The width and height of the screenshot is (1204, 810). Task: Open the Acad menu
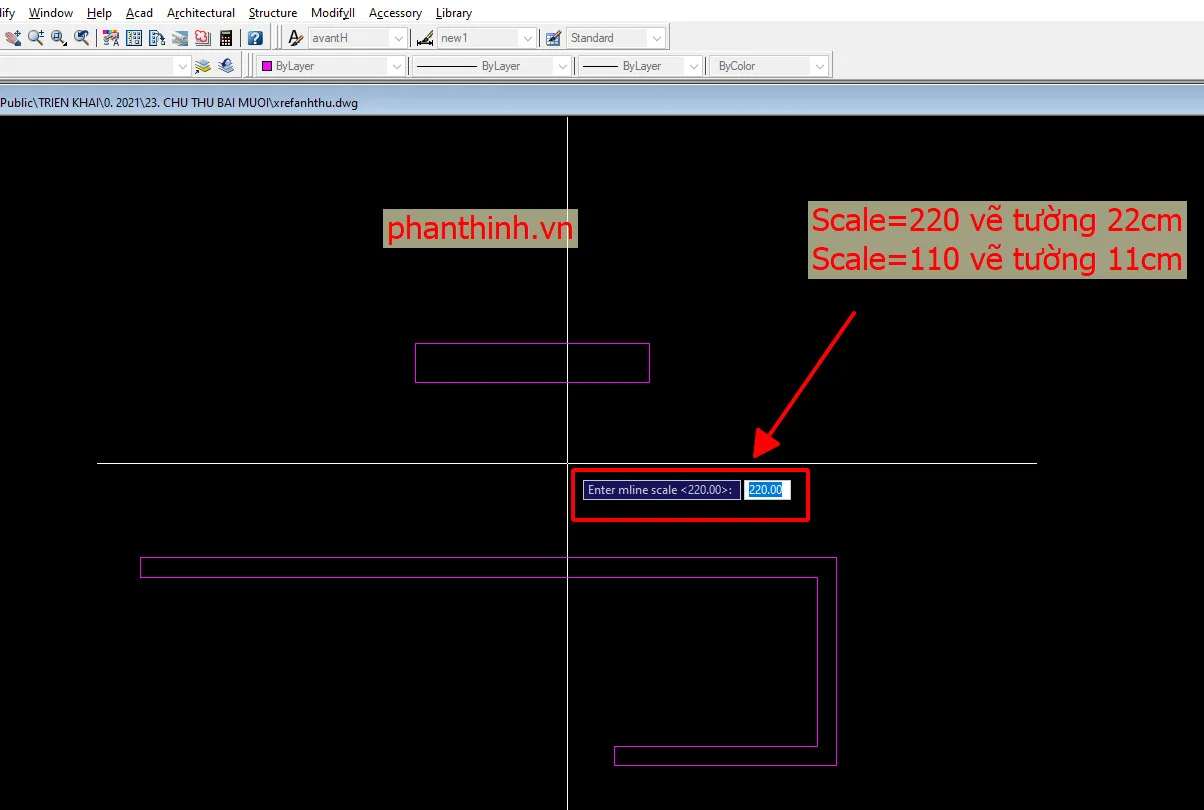pos(139,13)
